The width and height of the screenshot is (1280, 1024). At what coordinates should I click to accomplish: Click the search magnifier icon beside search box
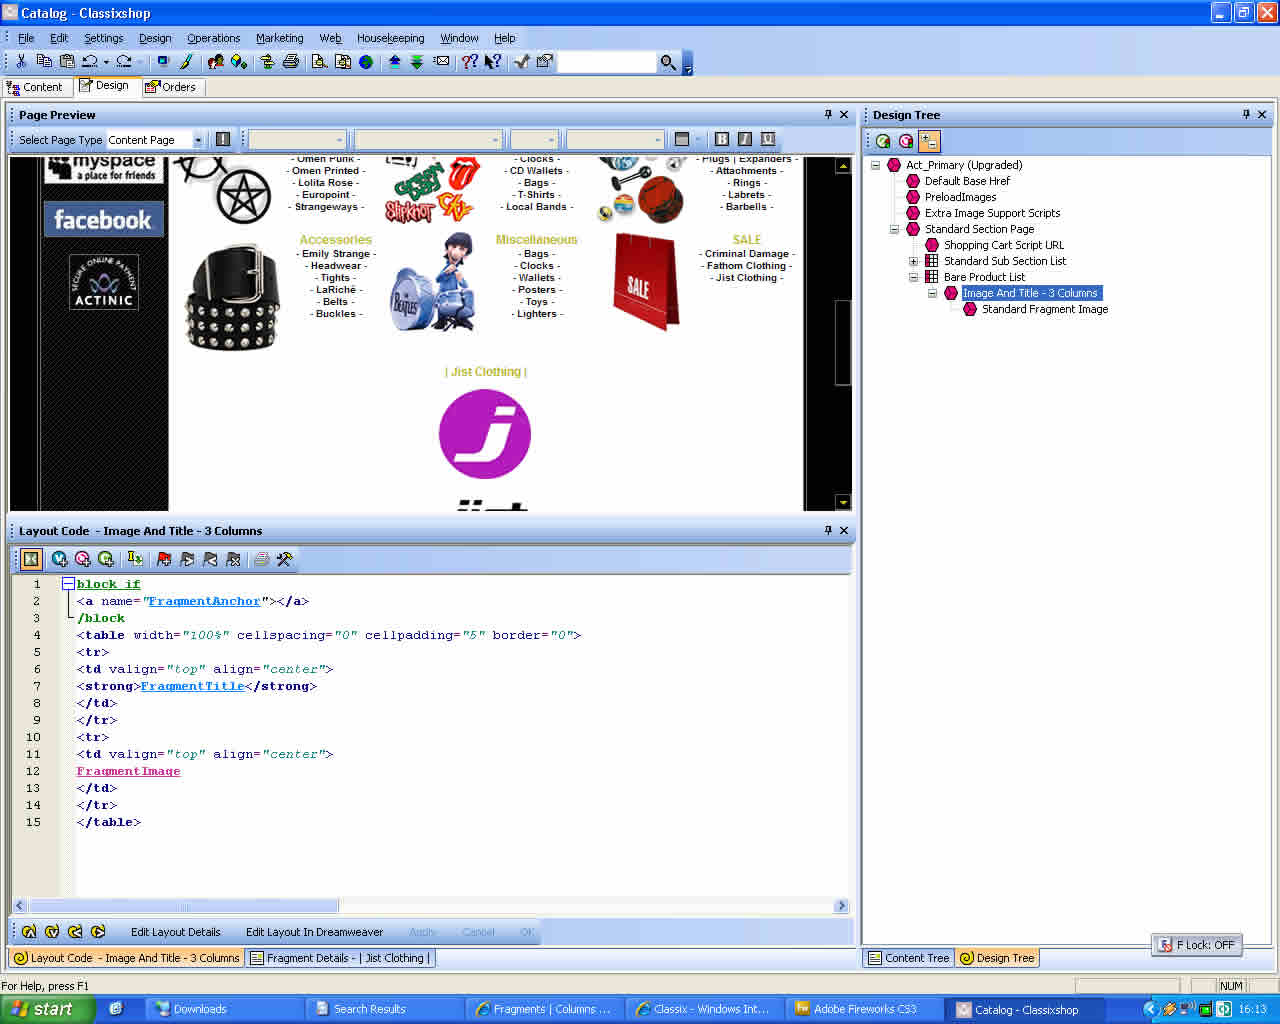click(668, 63)
